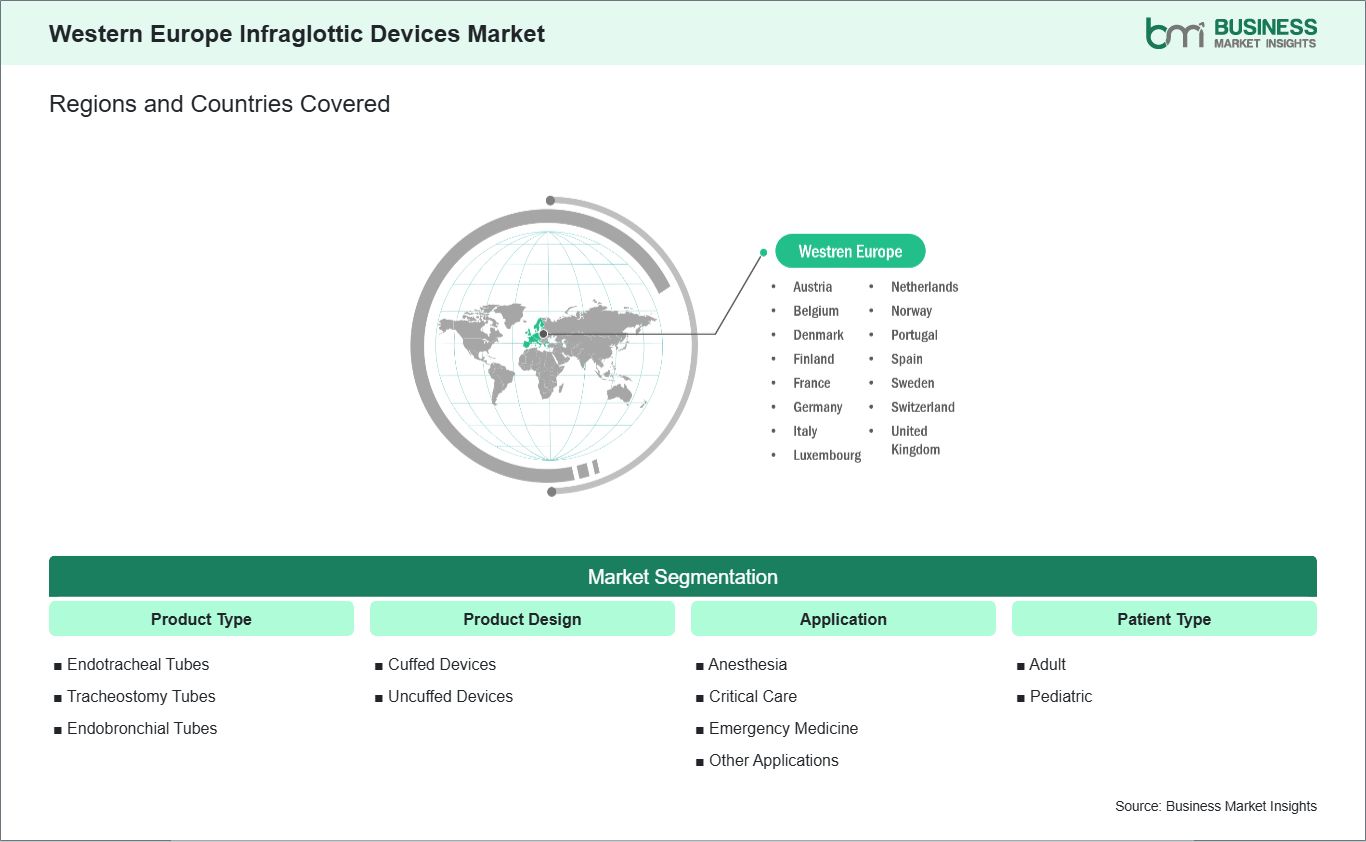The image size is (1366, 842).
Task: Click the Other Applications item
Action: point(774,760)
